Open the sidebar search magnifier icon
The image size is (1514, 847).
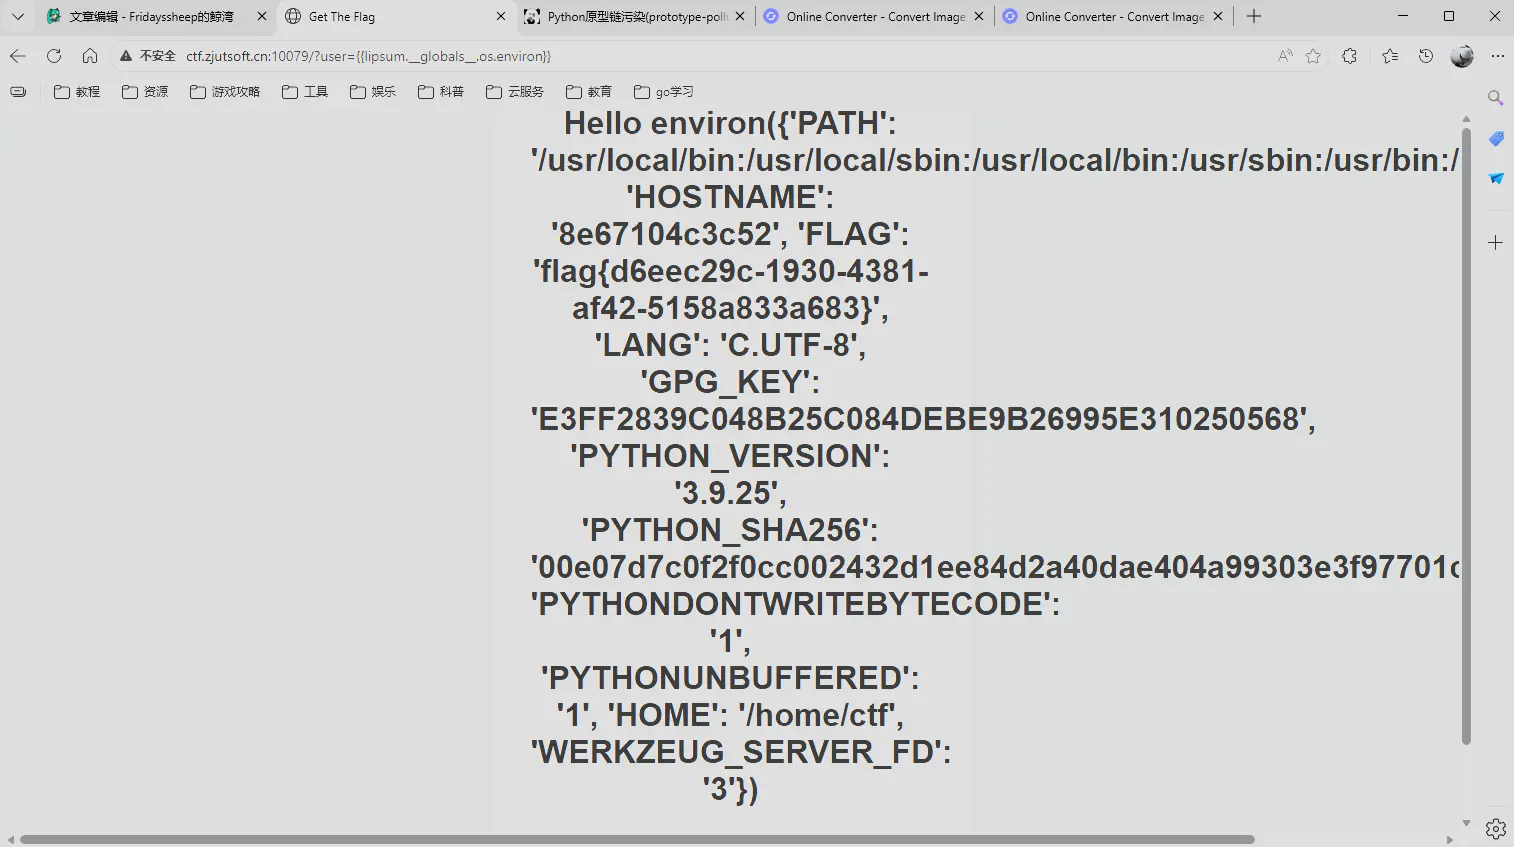point(1495,98)
